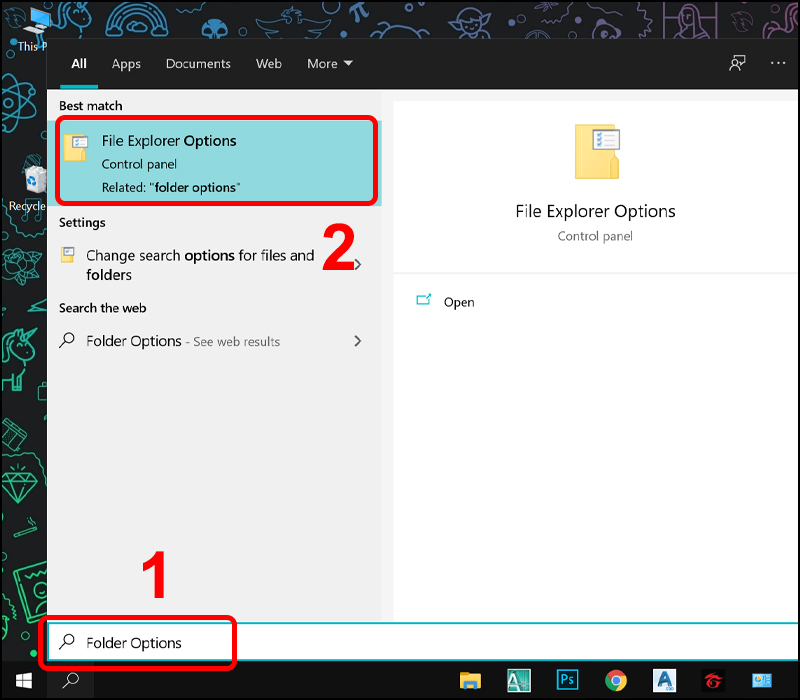800x700 pixels.
Task: Click the File Explorer Options title in preview pane
Action: pyautogui.click(x=595, y=211)
